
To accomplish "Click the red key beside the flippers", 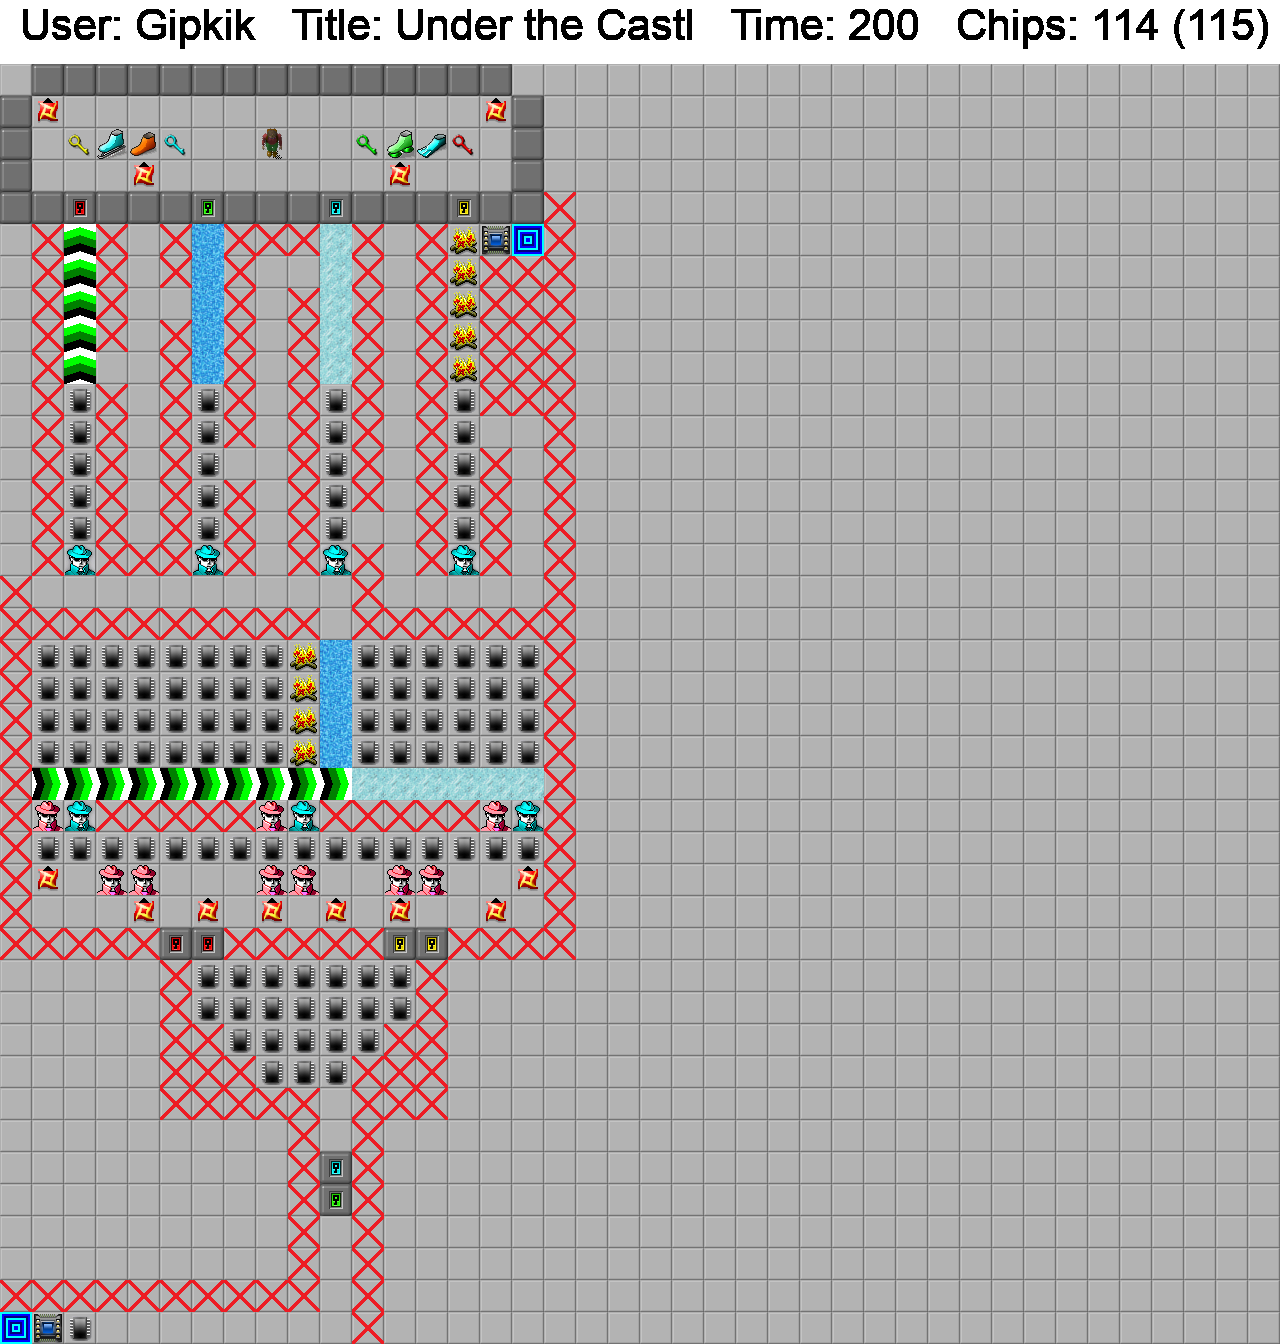I will click(463, 145).
